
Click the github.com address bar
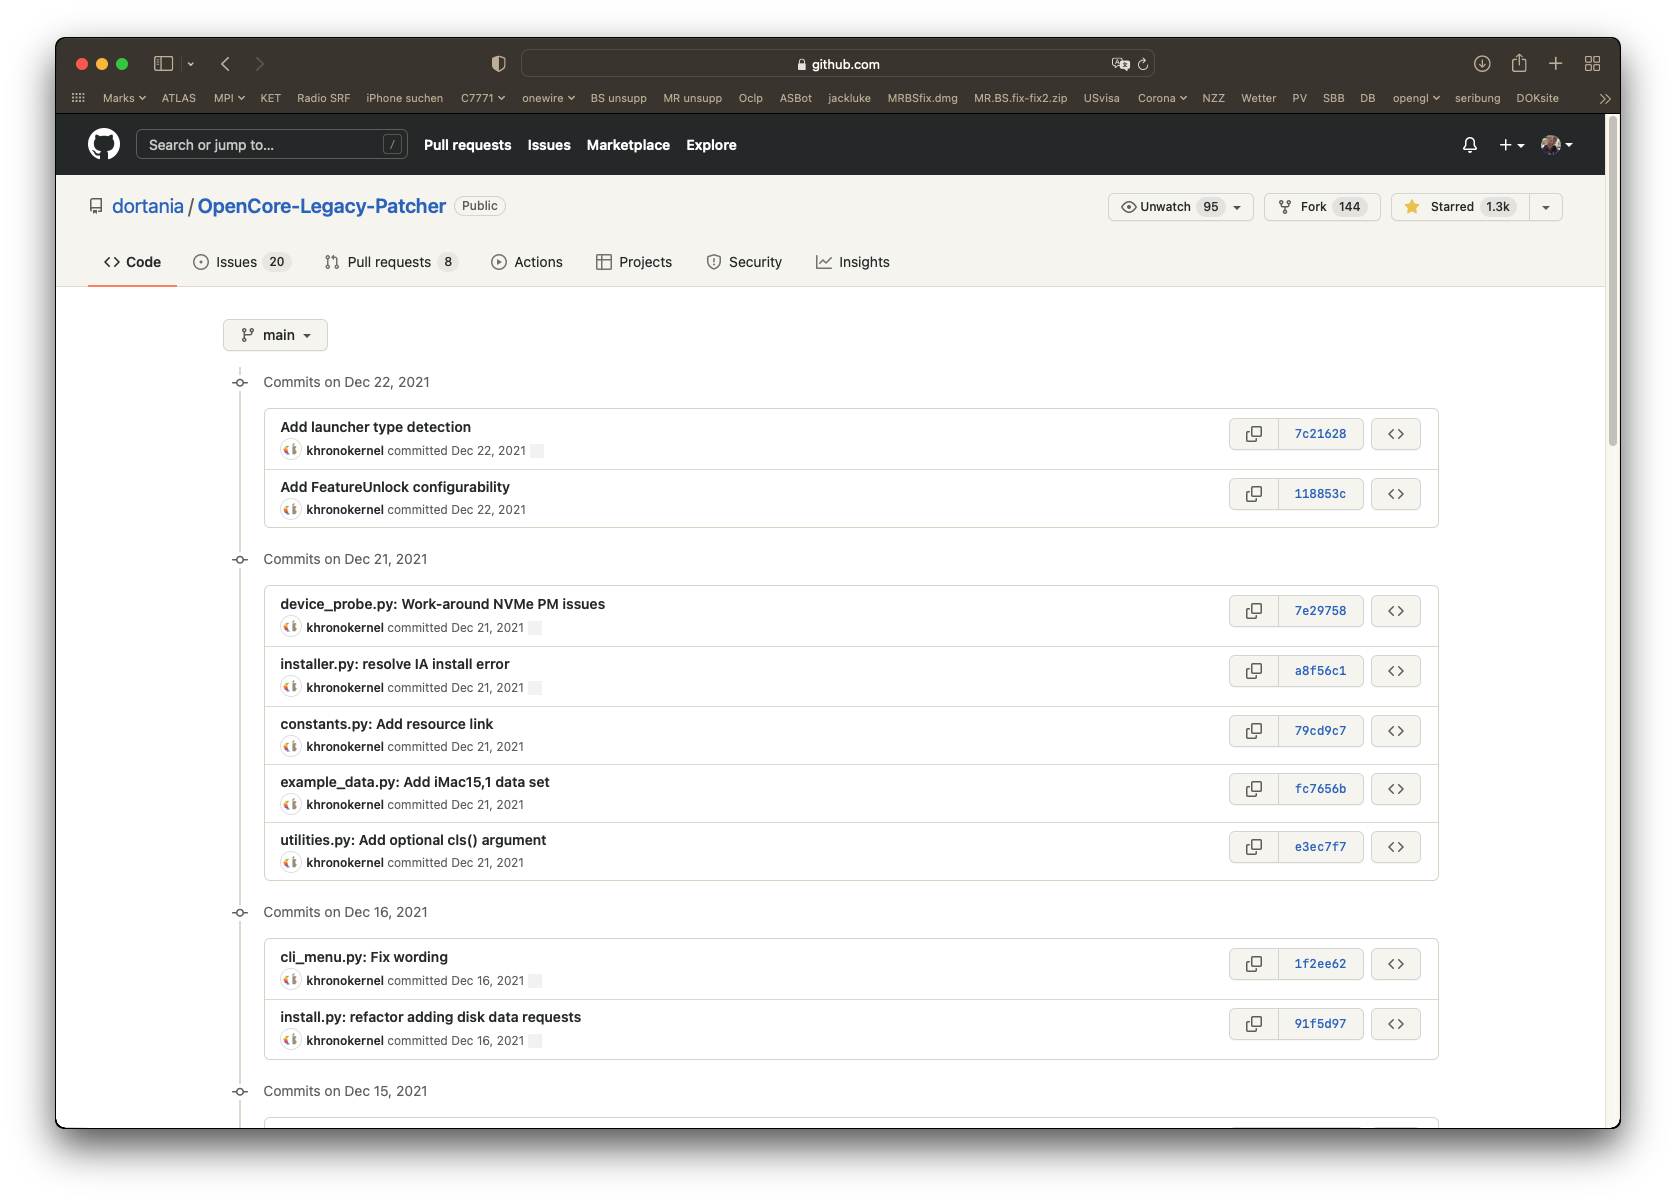coord(838,64)
